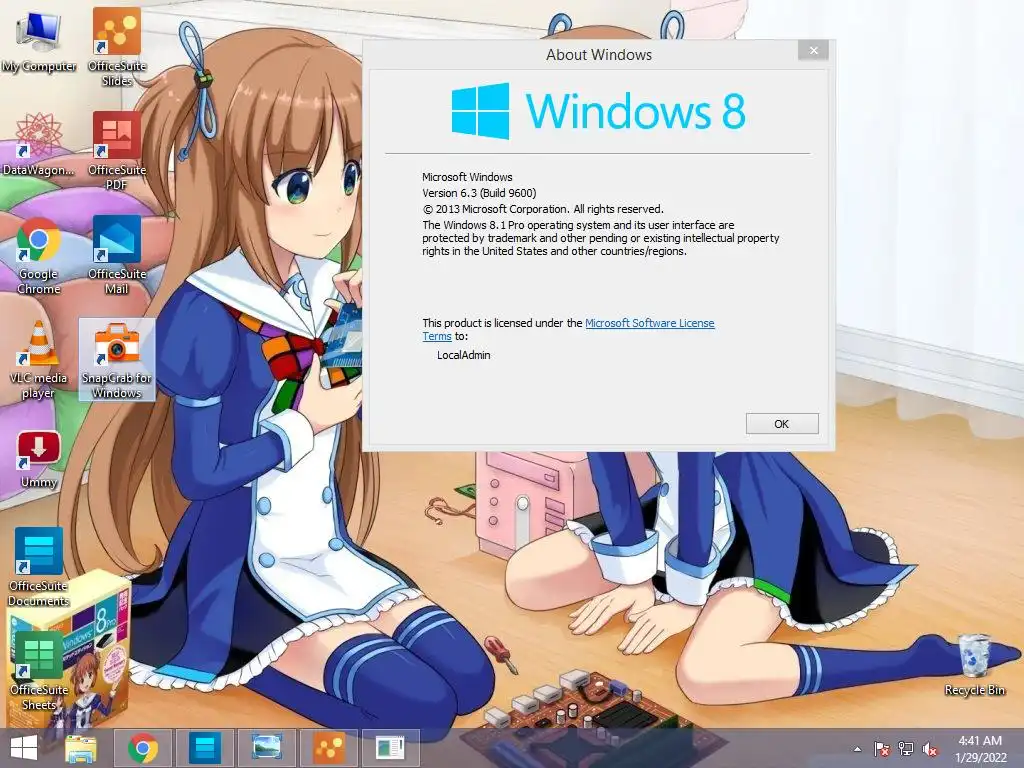Viewport: 1024px width, 768px height.
Task: Click the About Windows title bar
Action: 598,55
